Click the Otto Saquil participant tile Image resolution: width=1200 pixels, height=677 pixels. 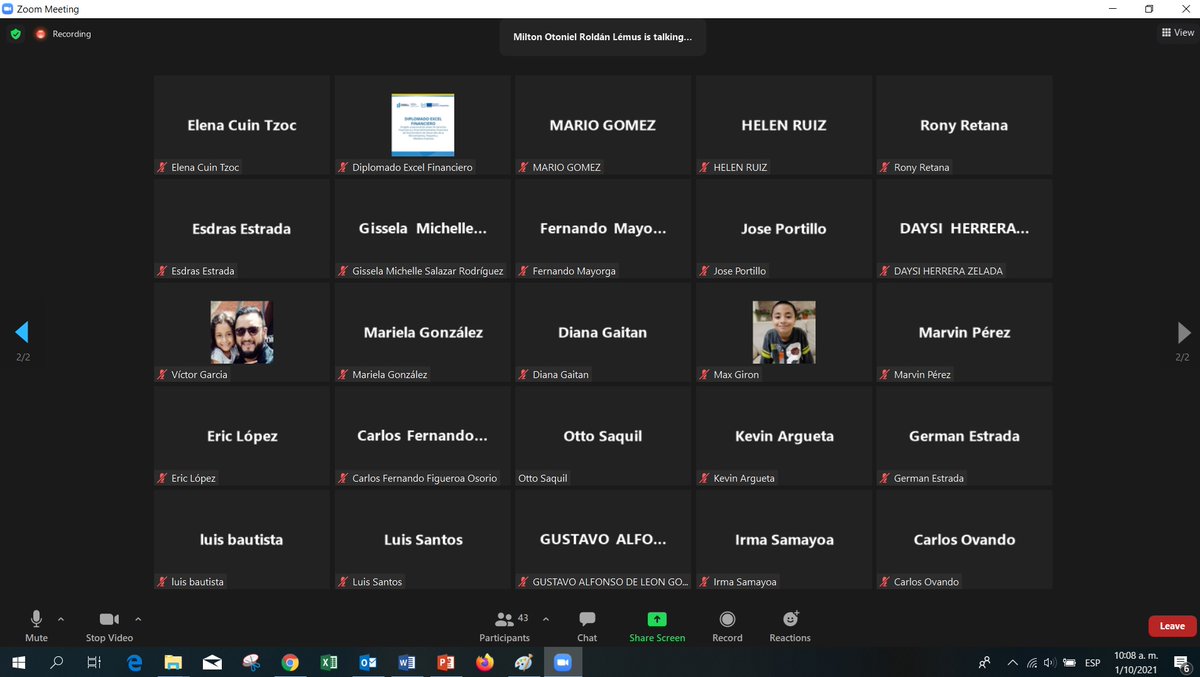[603, 436]
